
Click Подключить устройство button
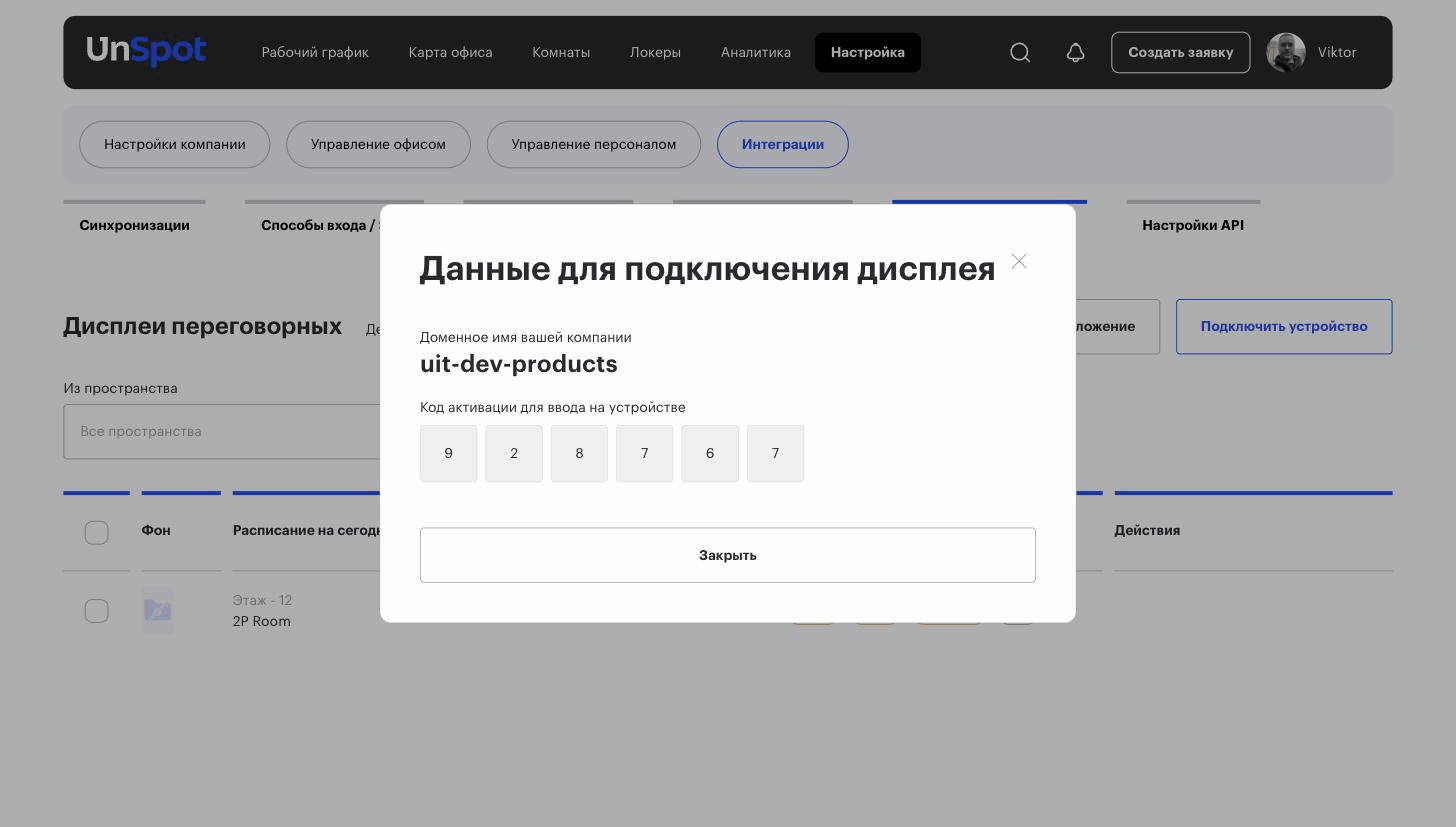pyautogui.click(x=1284, y=326)
